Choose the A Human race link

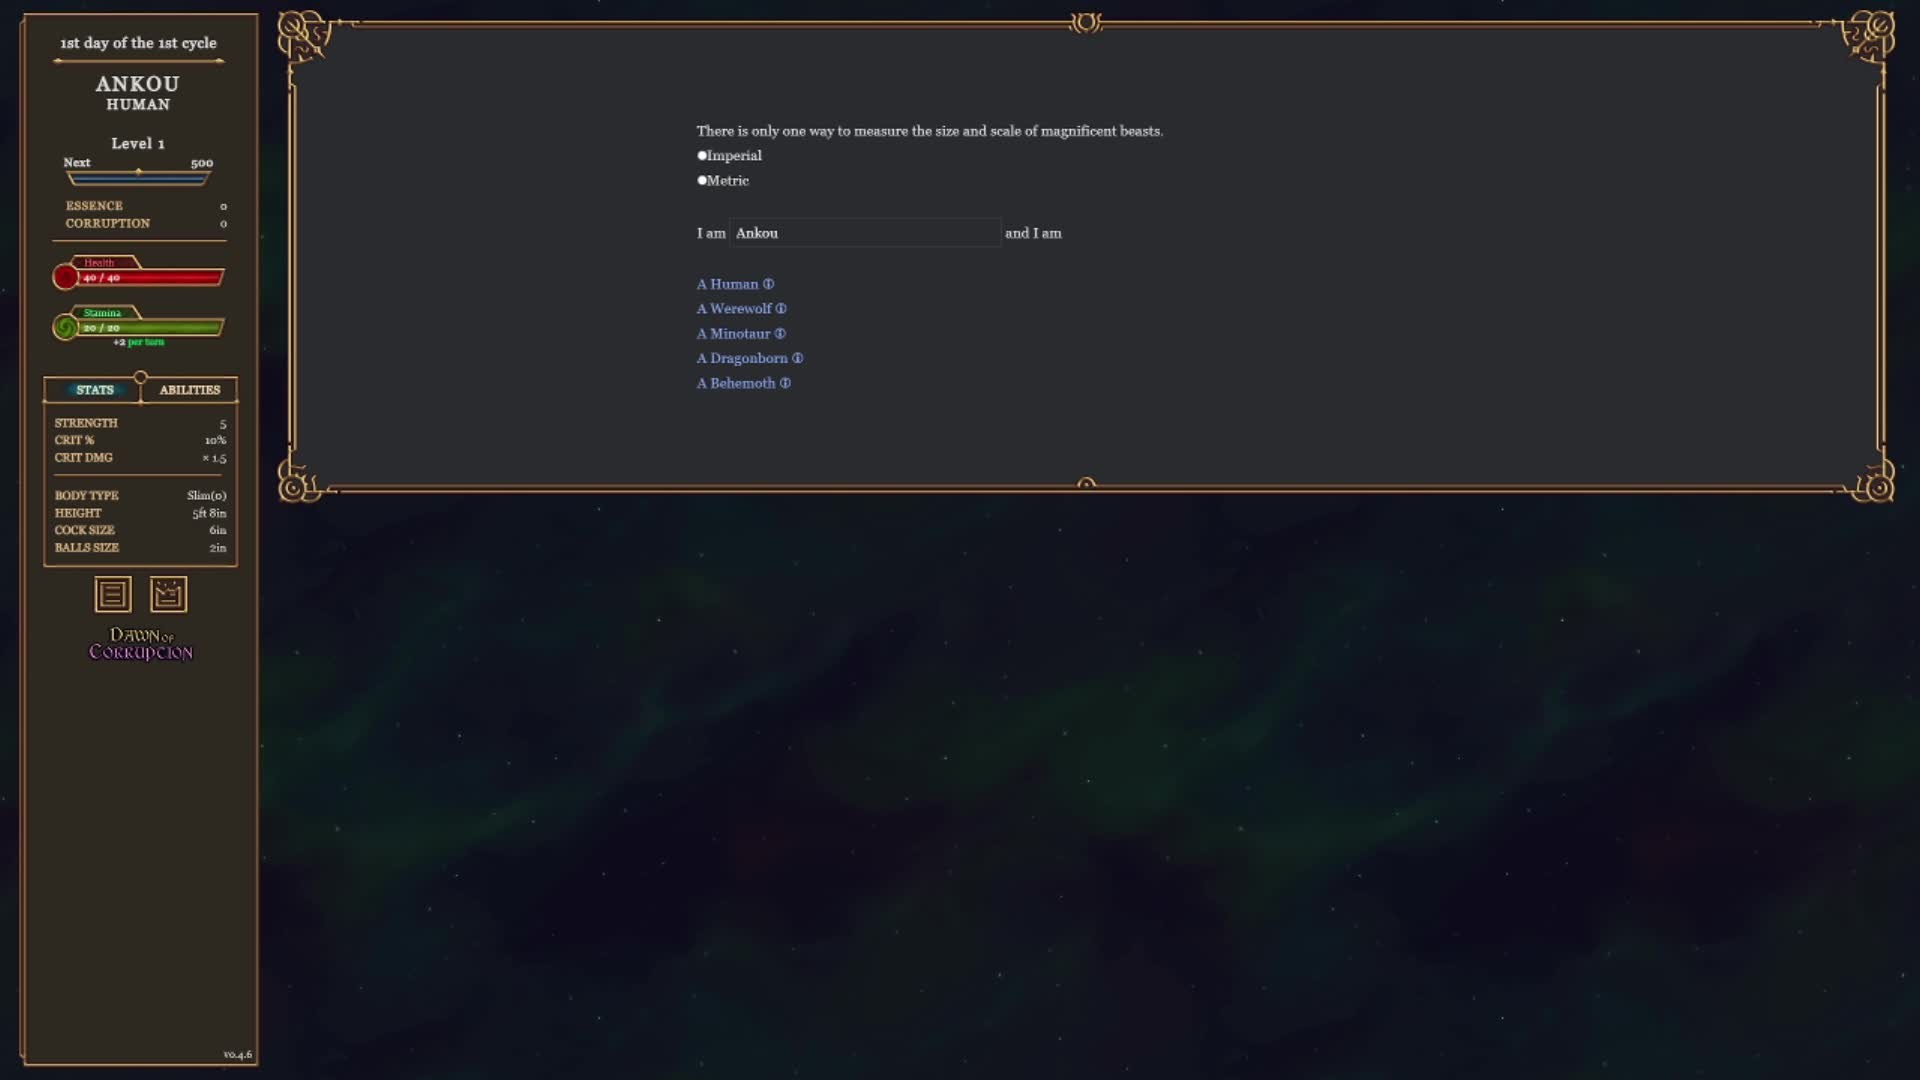pyautogui.click(x=727, y=284)
